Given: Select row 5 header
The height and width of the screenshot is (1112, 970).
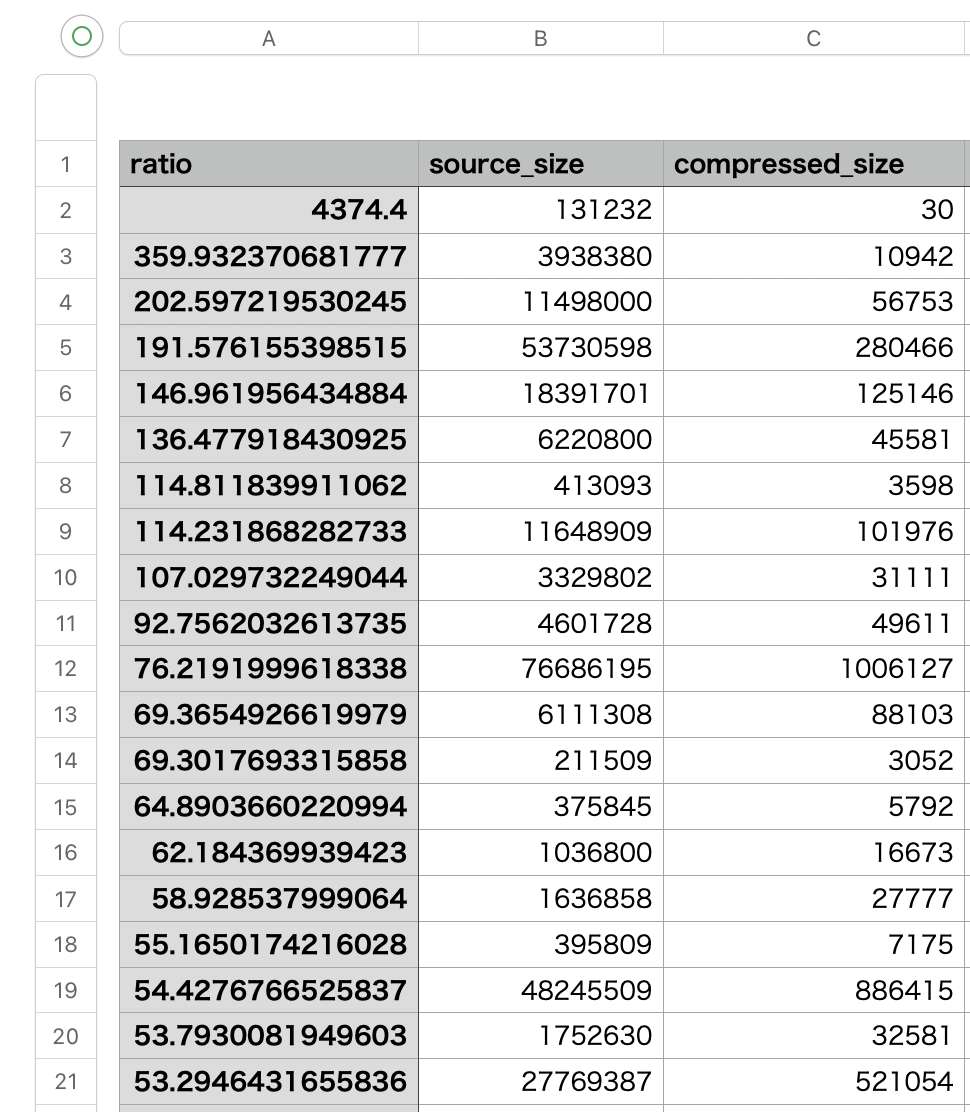Looking at the screenshot, I should point(66,348).
